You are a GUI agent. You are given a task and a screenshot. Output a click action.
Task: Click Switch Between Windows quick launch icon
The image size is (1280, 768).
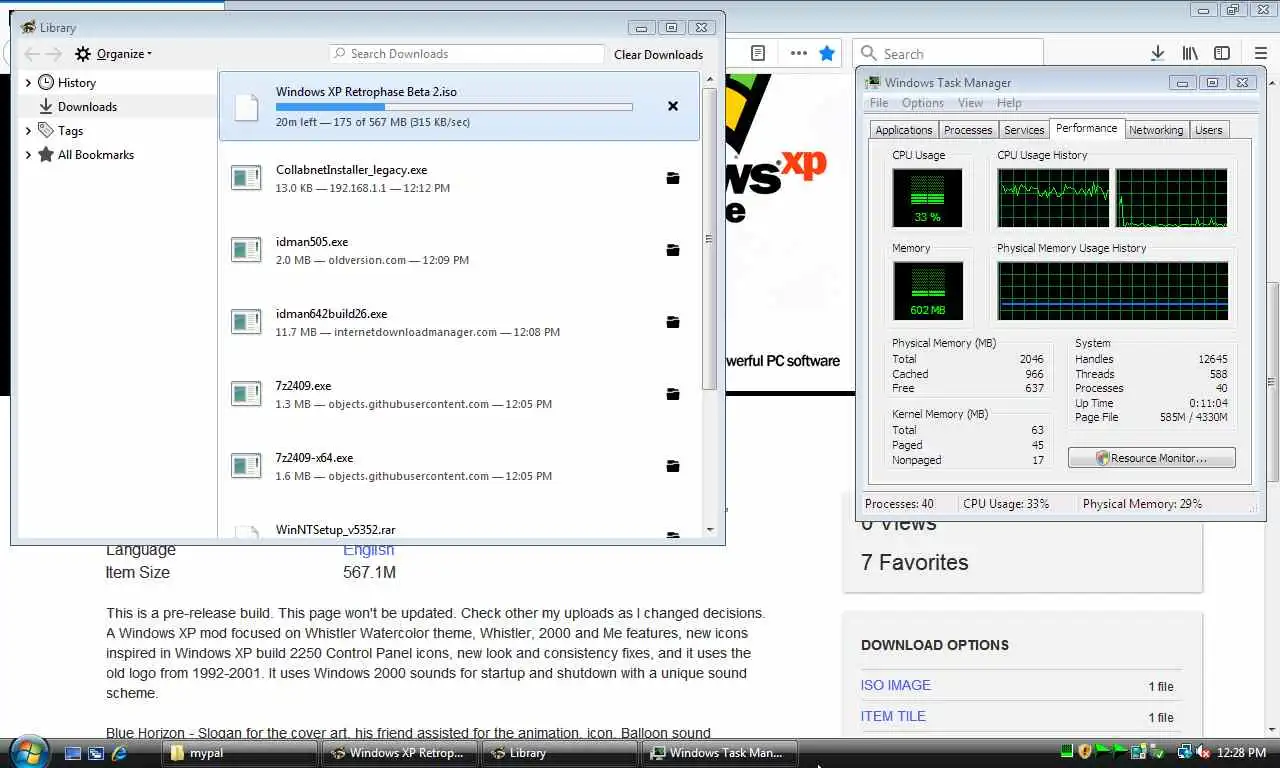[x=96, y=753]
